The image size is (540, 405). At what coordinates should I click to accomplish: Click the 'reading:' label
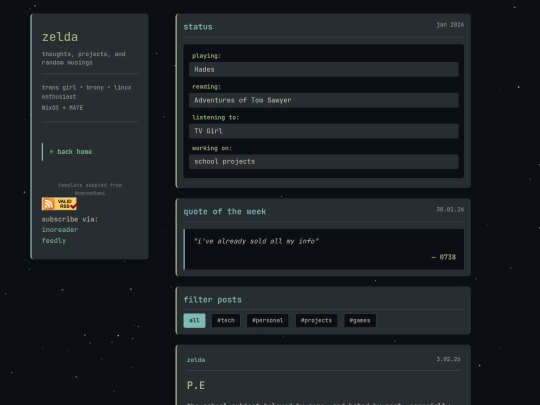tap(207, 87)
